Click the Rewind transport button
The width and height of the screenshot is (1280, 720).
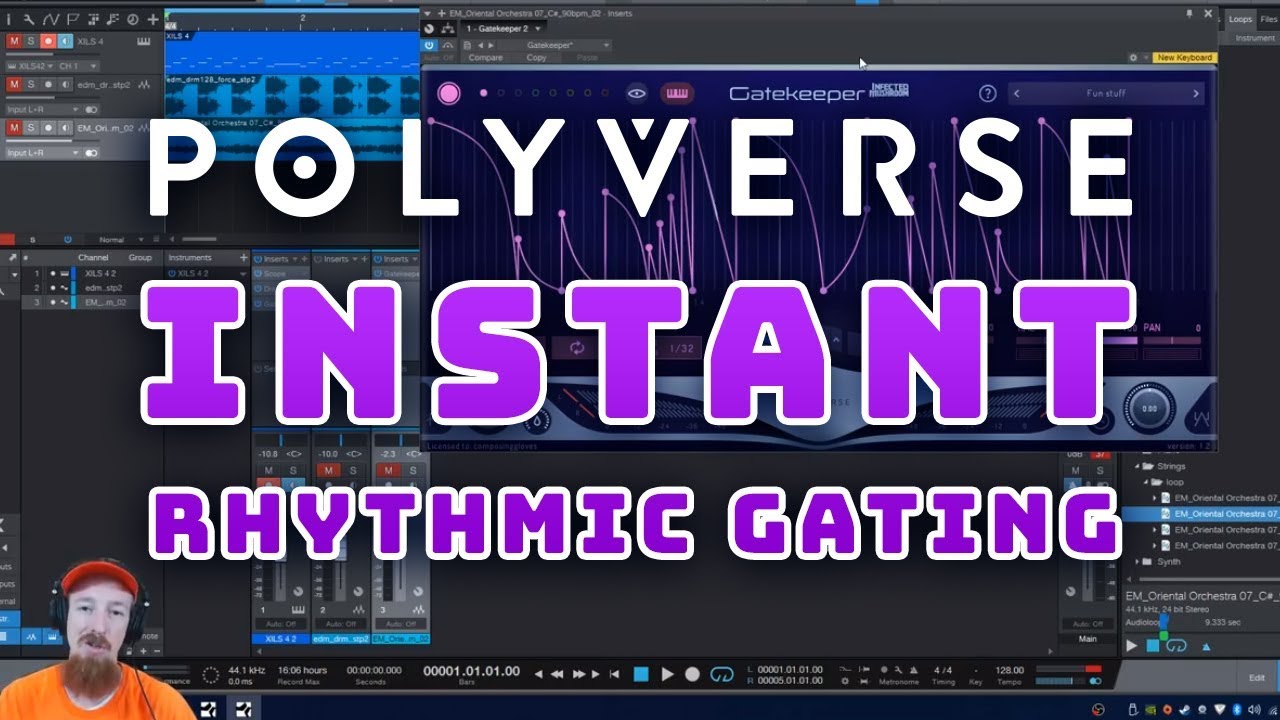point(557,675)
